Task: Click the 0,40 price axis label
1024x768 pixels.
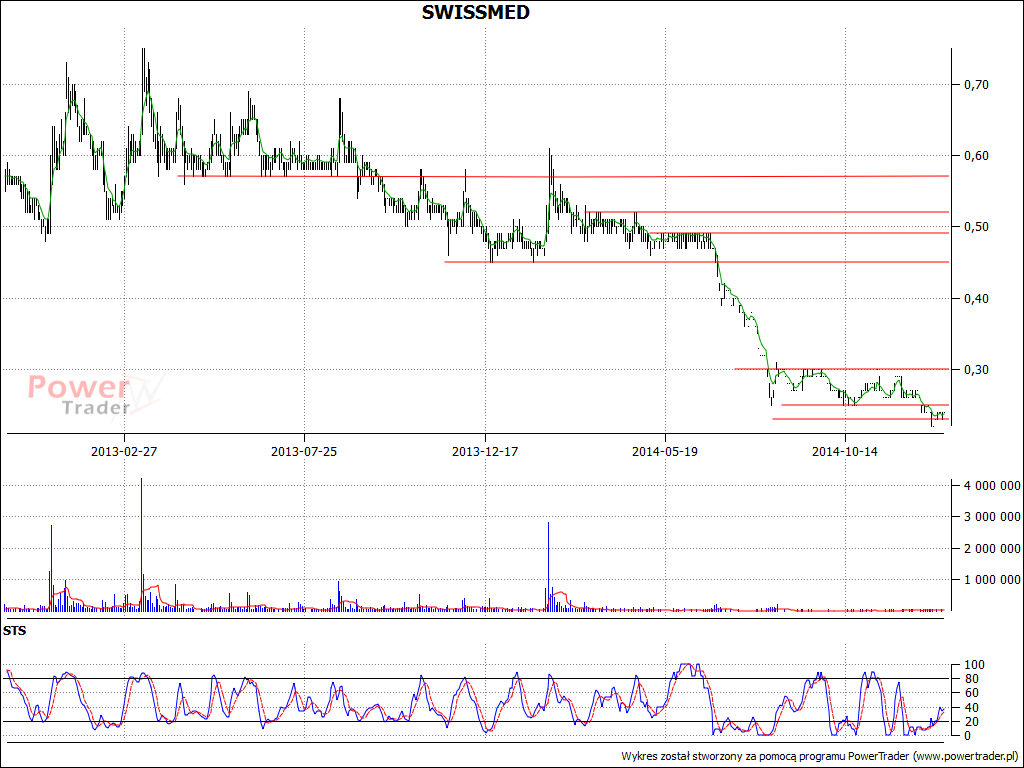Action: [x=976, y=298]
